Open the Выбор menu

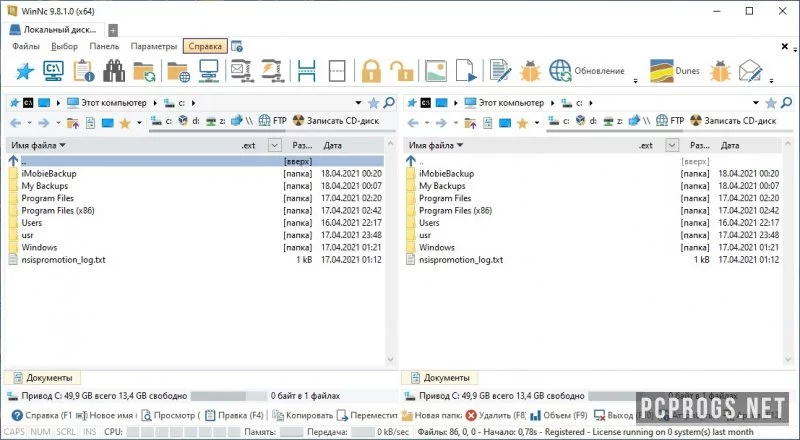[x=64, y=46]
